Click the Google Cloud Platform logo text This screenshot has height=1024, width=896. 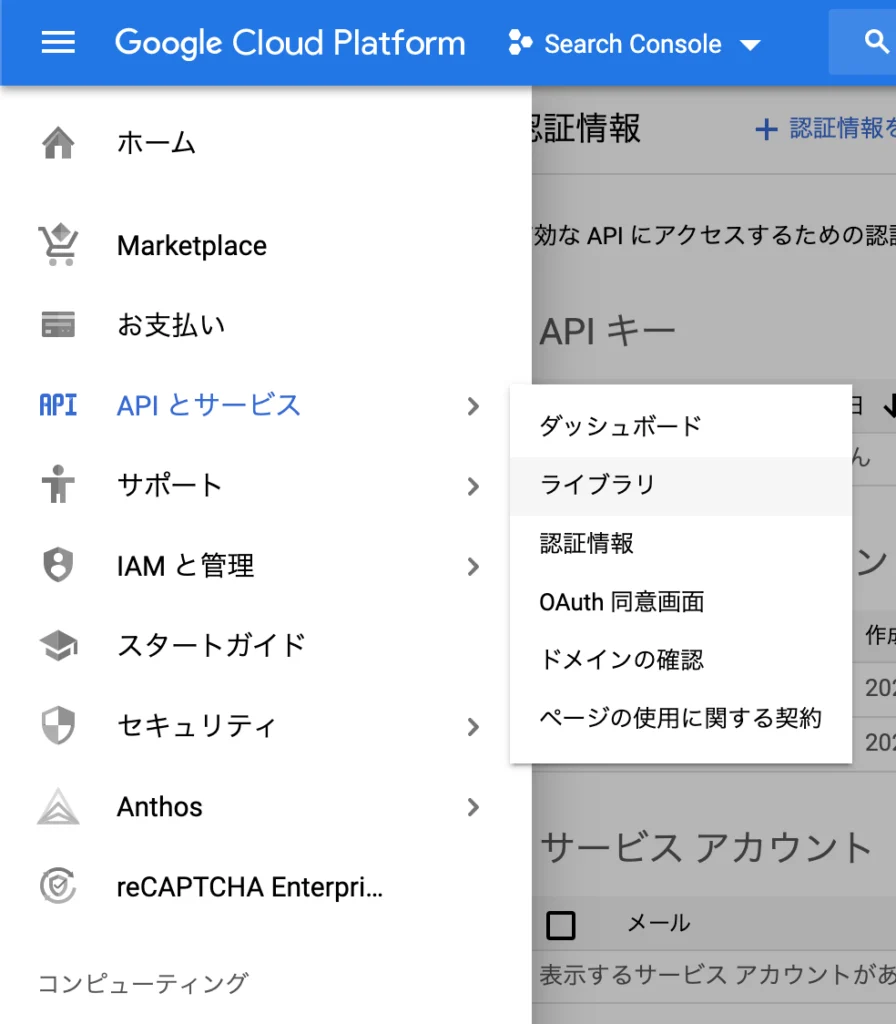coord(290,43)
